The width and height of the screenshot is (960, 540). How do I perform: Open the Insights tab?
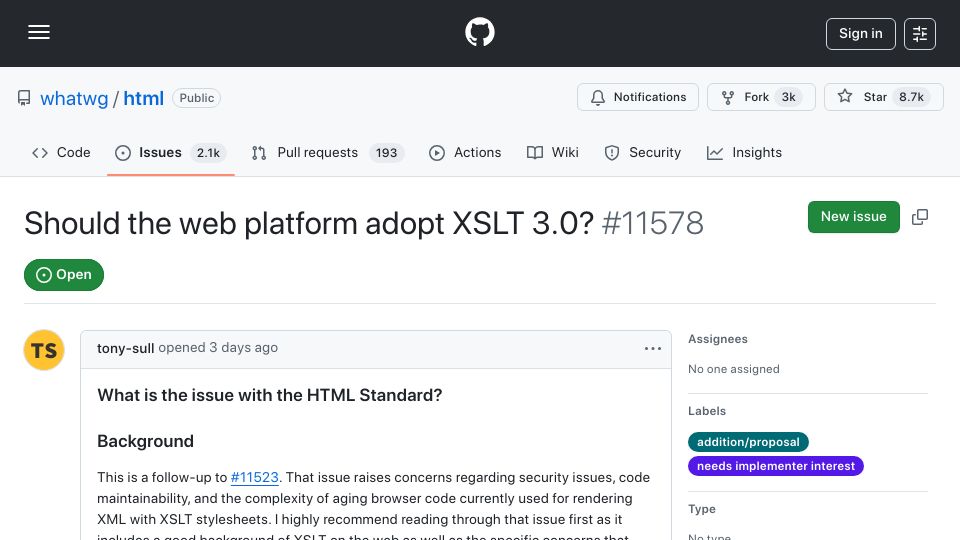click(744, 152)
